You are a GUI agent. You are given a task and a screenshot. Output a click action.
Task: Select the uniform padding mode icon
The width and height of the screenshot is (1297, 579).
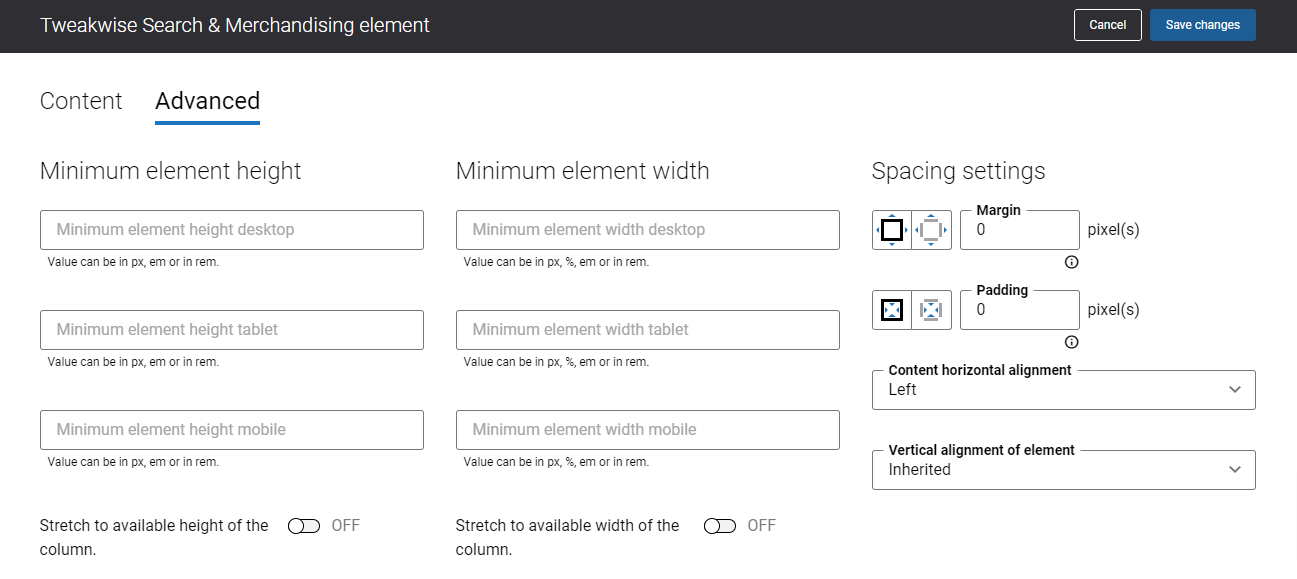[892, 310]
